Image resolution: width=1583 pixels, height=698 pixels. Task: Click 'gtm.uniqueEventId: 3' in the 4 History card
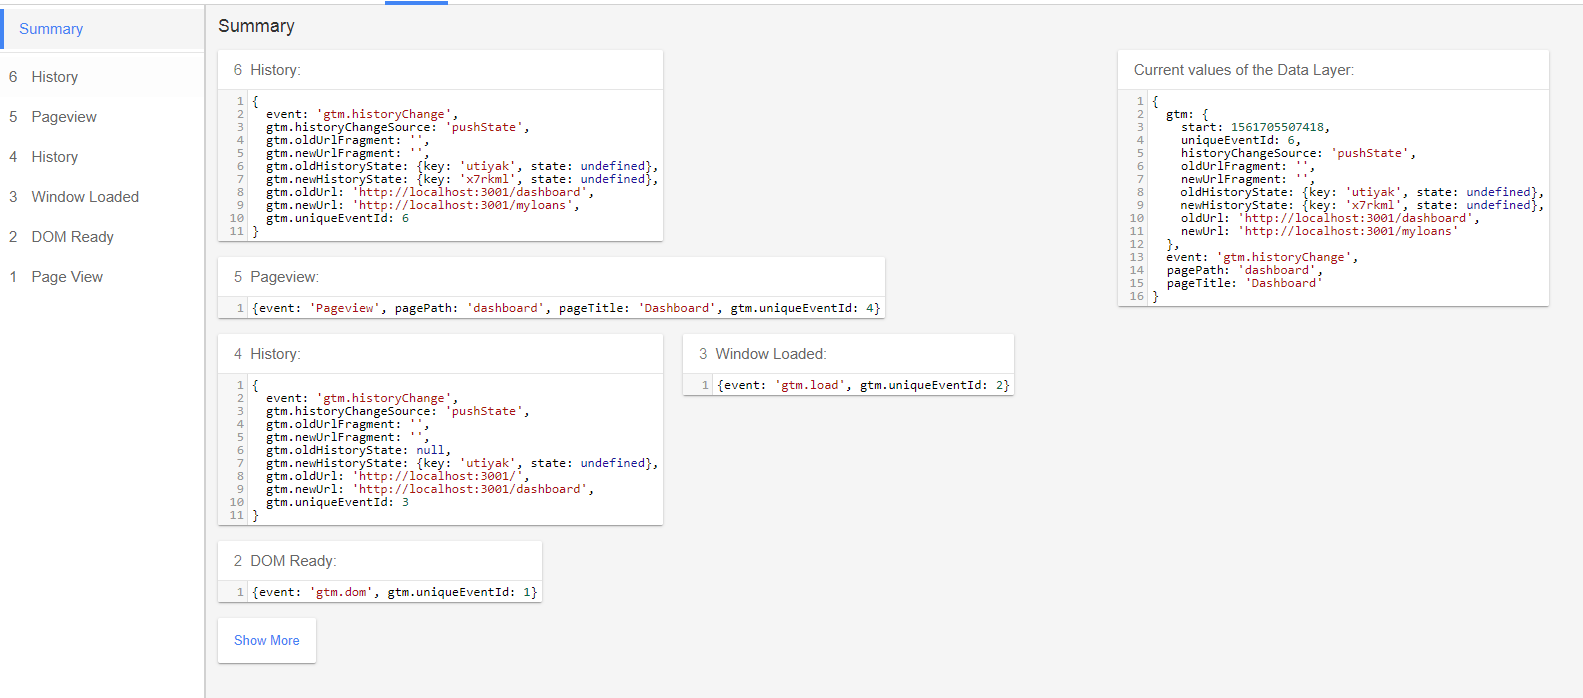tap(337, 502)
